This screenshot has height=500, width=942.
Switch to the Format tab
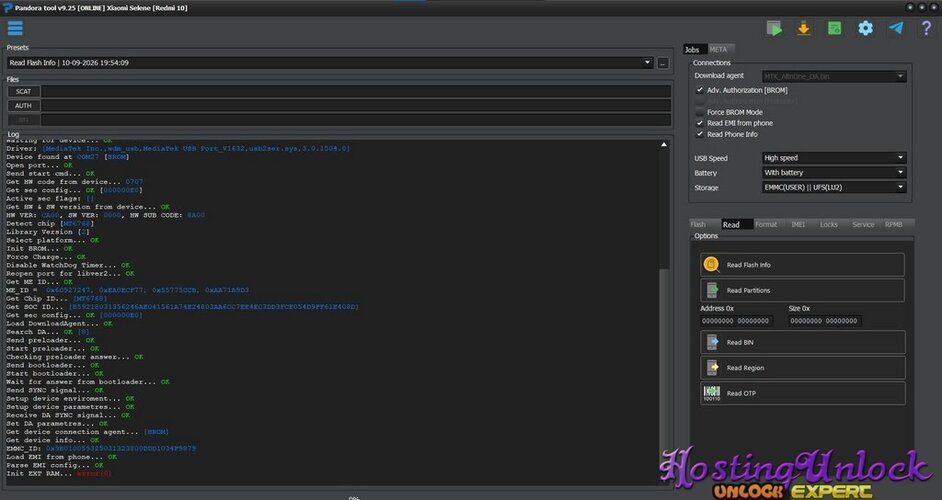pos(766,224)
